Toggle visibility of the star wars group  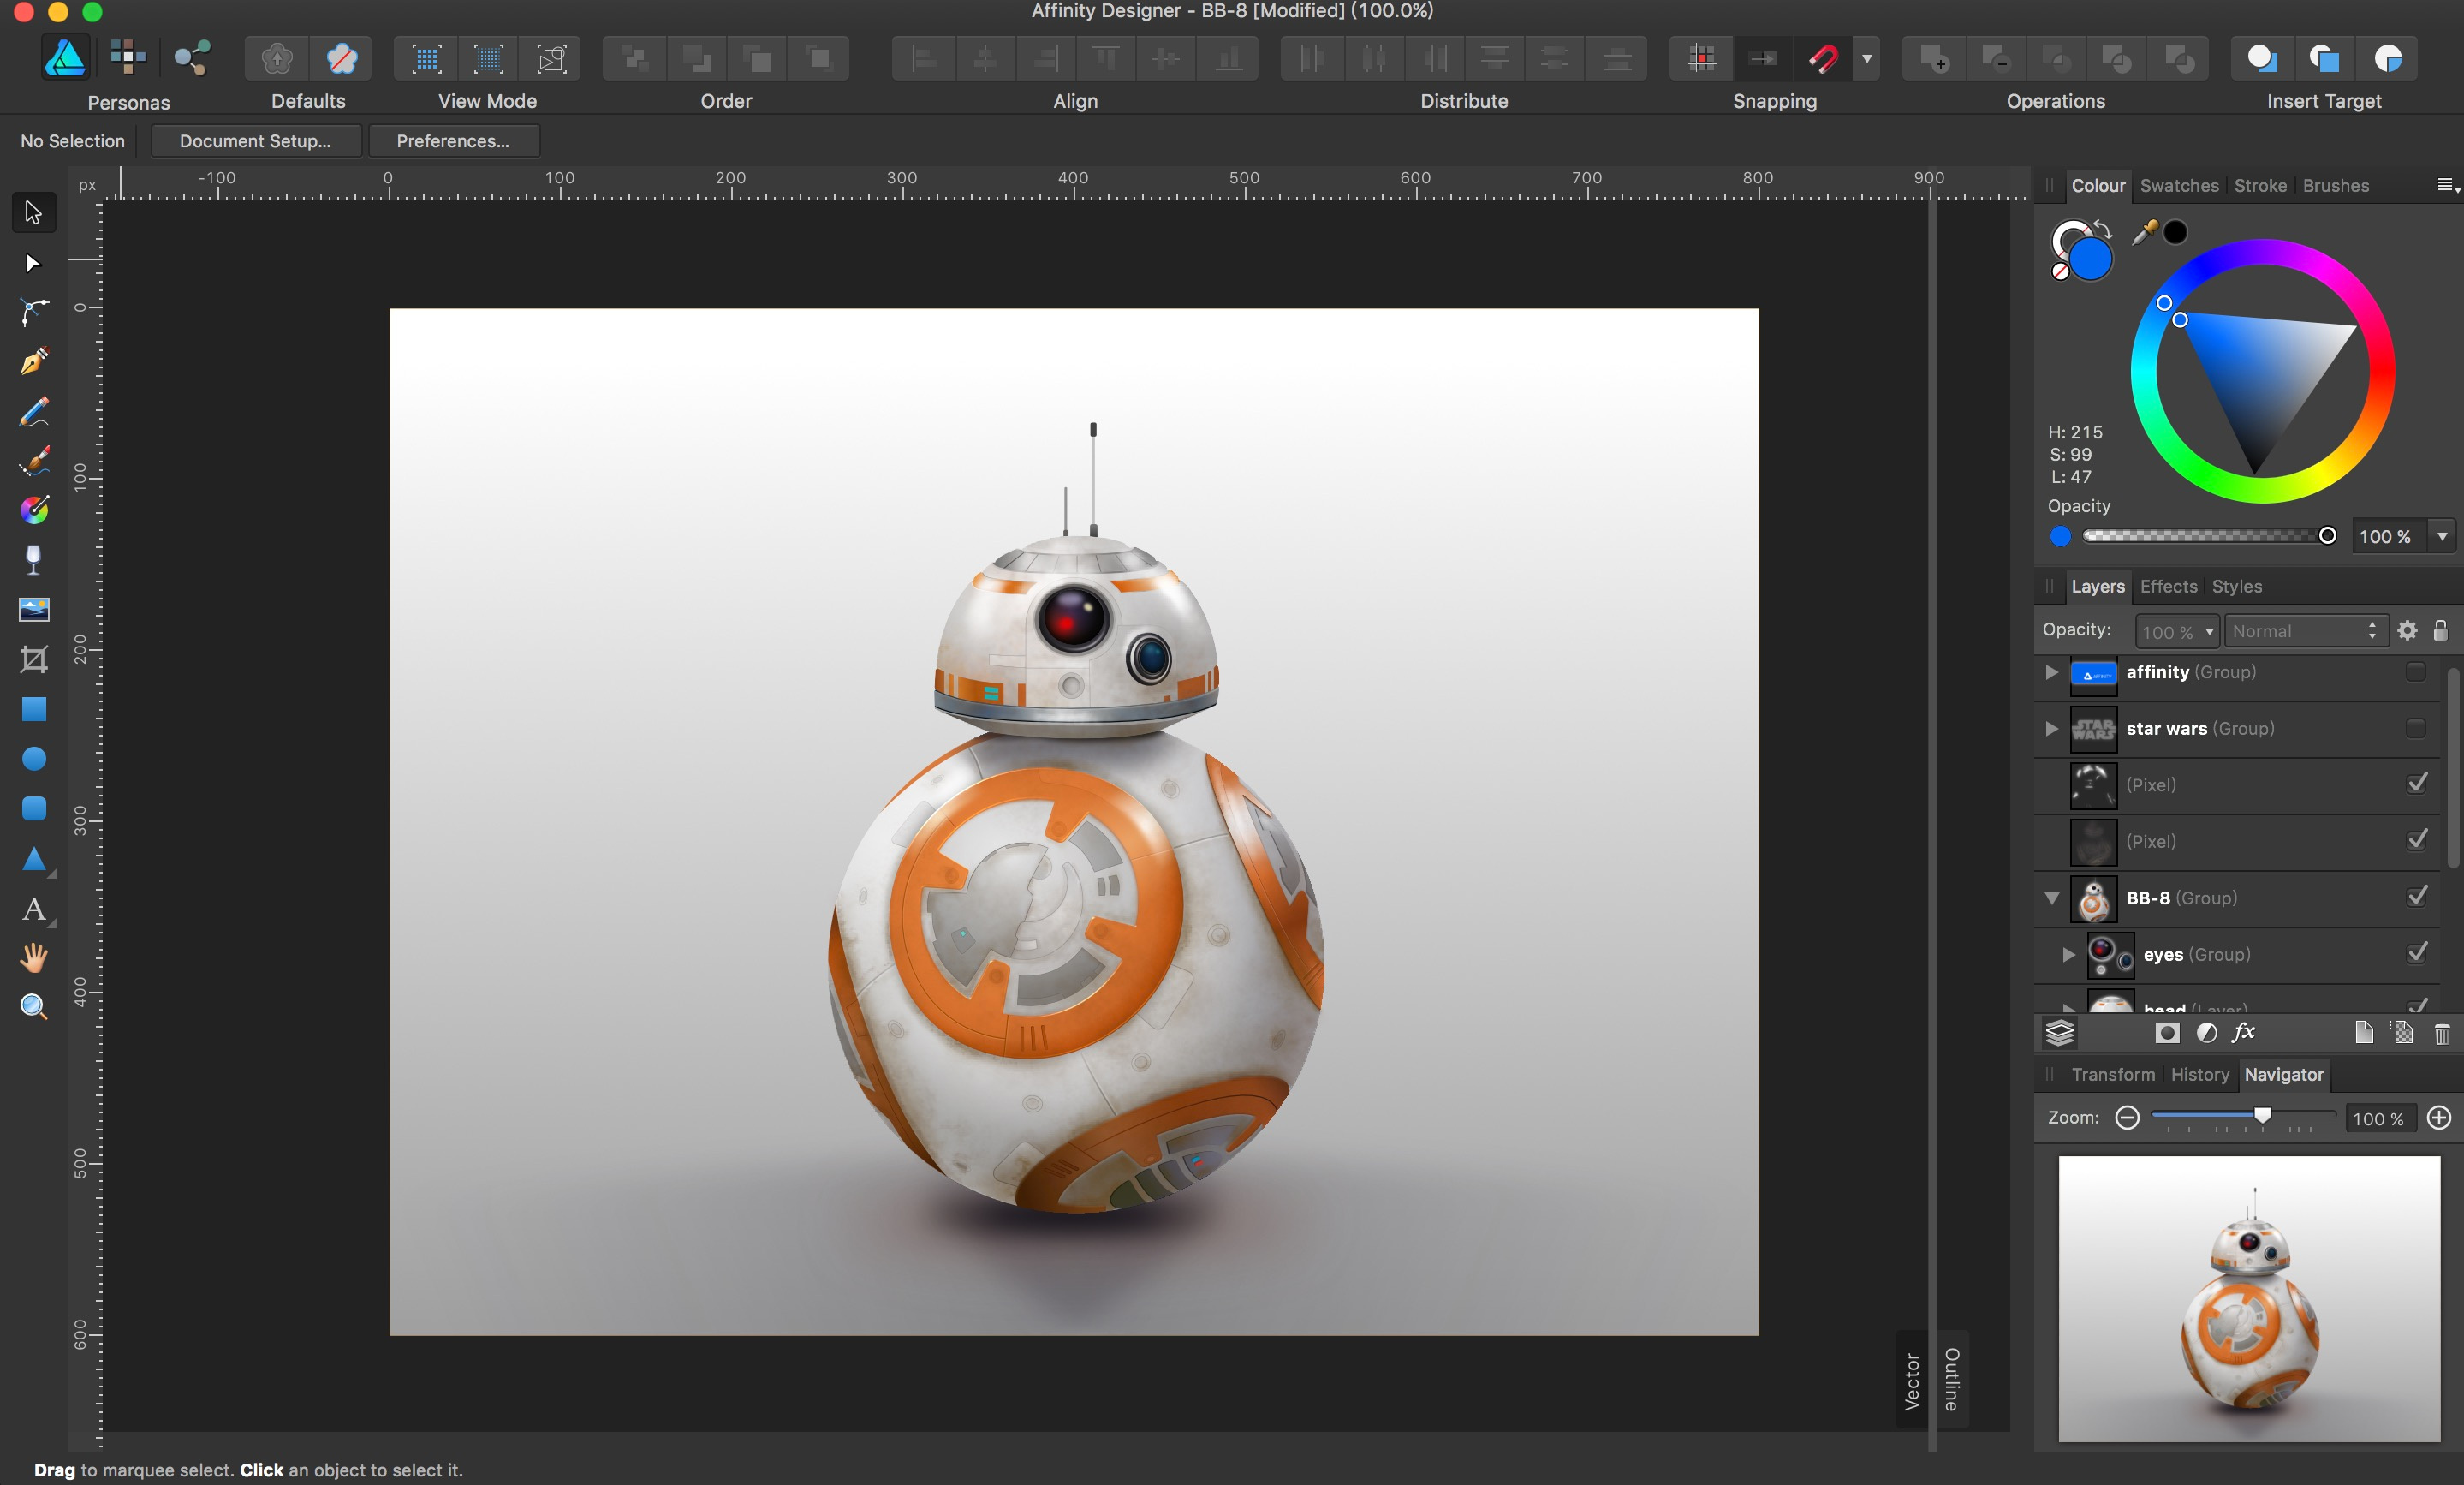[x=2416, y=728]
